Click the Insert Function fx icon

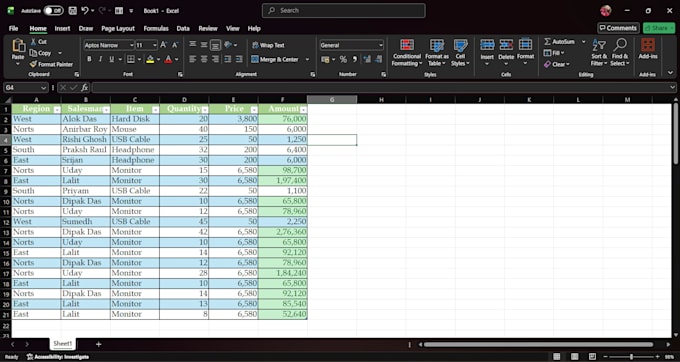click(85, 88)
